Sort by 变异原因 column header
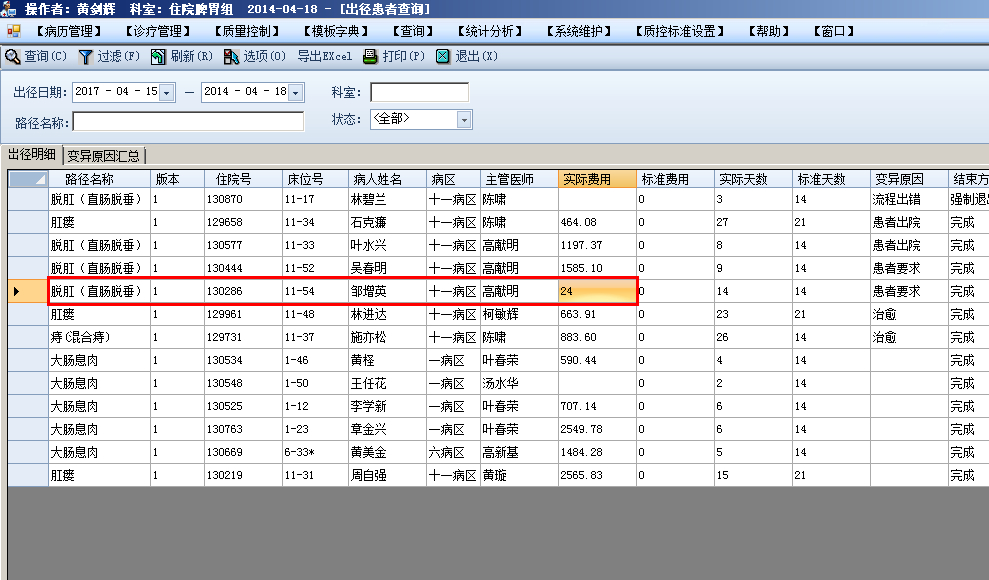989x580 pixels. [x=908, y=179]
